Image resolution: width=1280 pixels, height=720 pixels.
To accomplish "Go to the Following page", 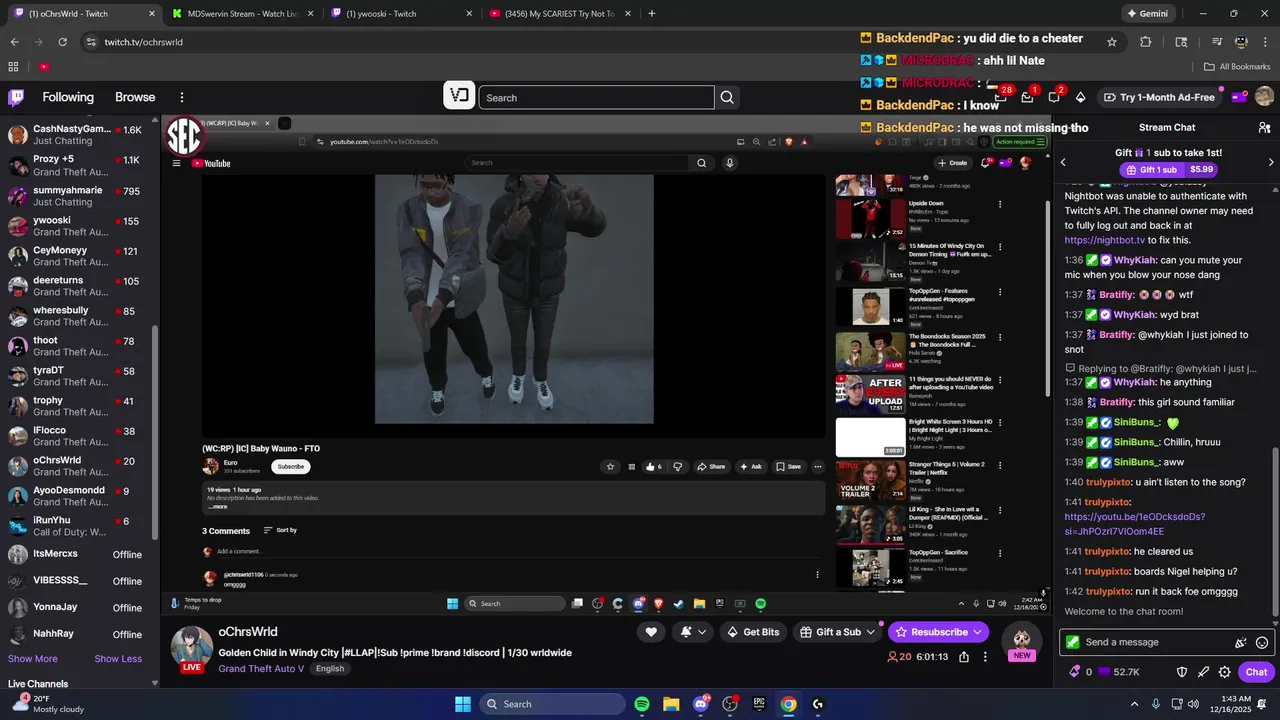I will 68,97.
